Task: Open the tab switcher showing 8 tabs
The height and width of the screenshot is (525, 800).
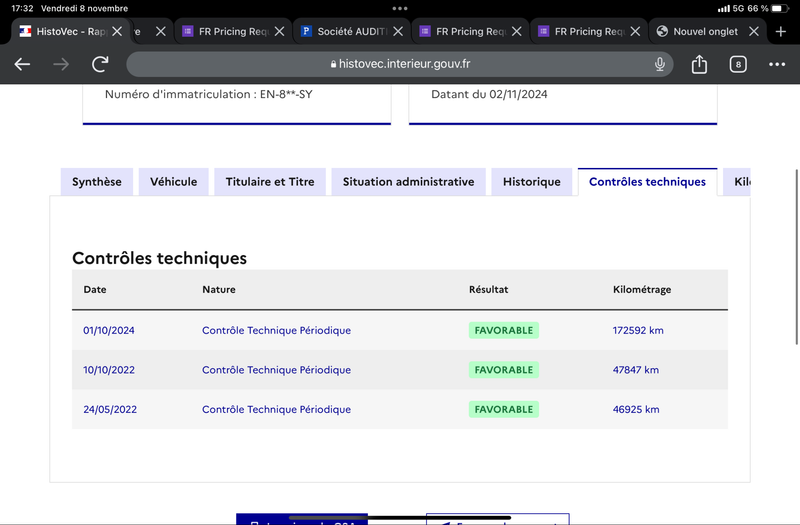Action: [x=738, y=64]
